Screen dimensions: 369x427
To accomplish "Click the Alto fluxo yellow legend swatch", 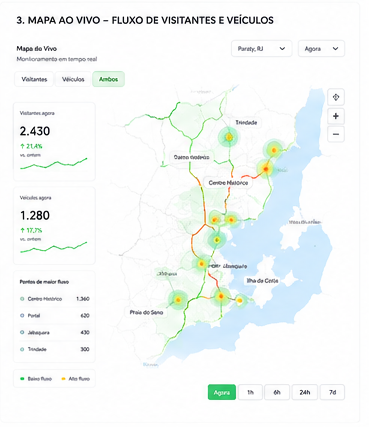I will [x=63, y=379].
